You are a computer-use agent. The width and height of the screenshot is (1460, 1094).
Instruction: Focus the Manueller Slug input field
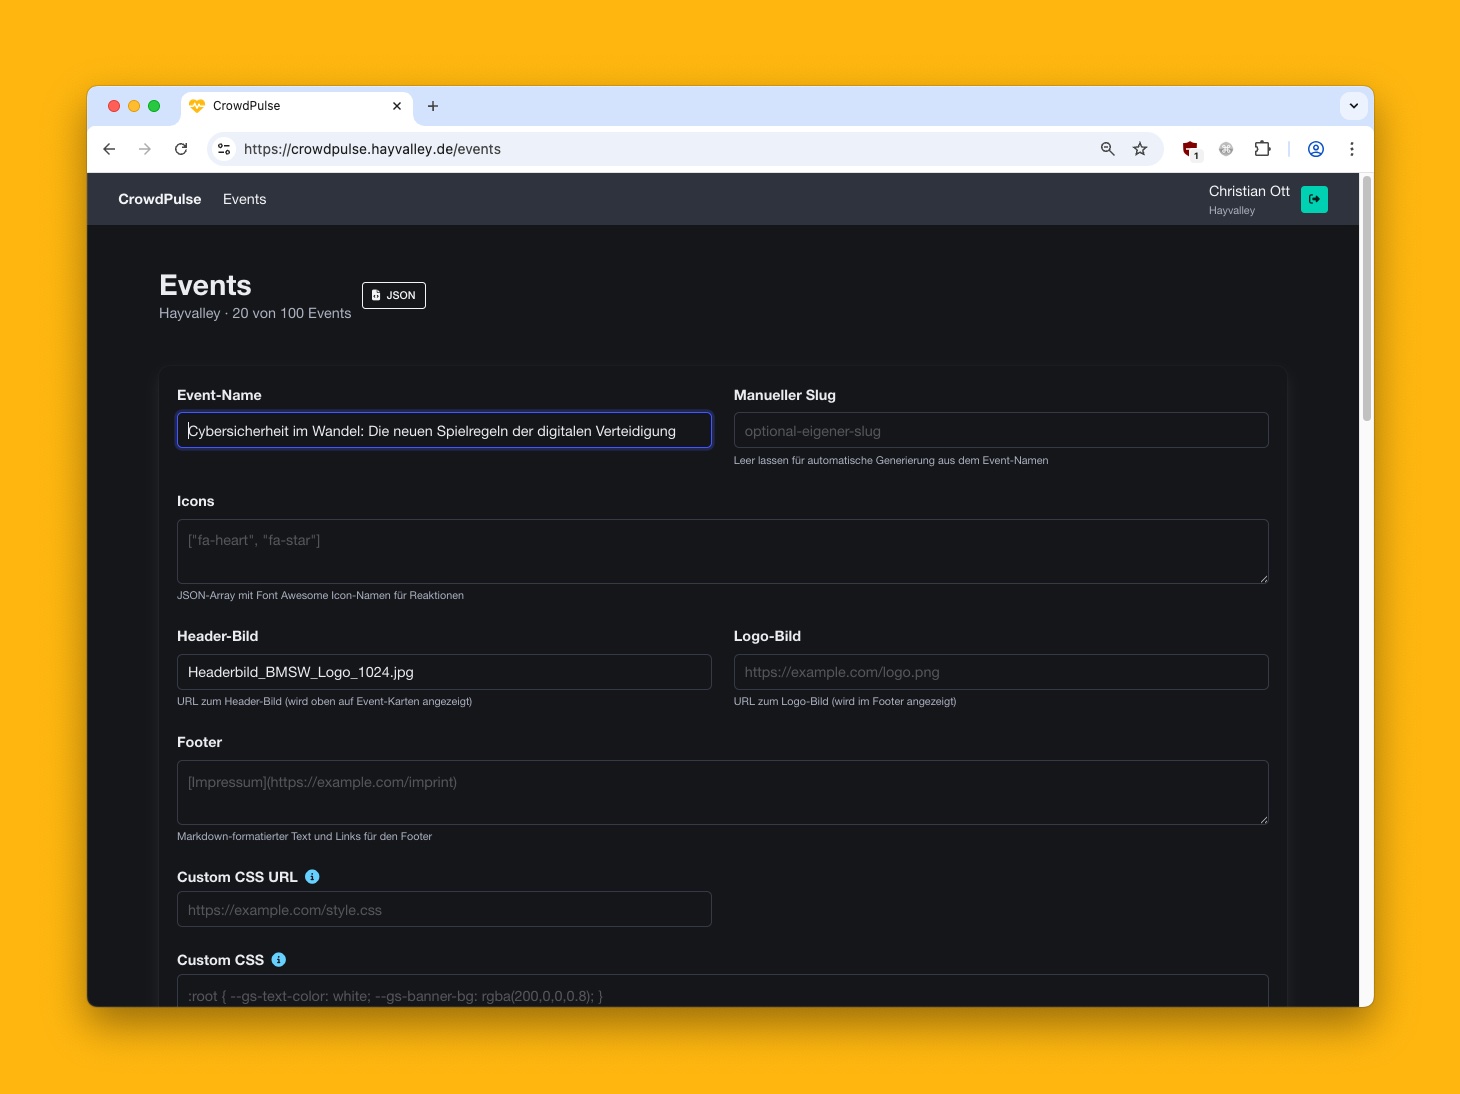click(x=1000, y=431)
